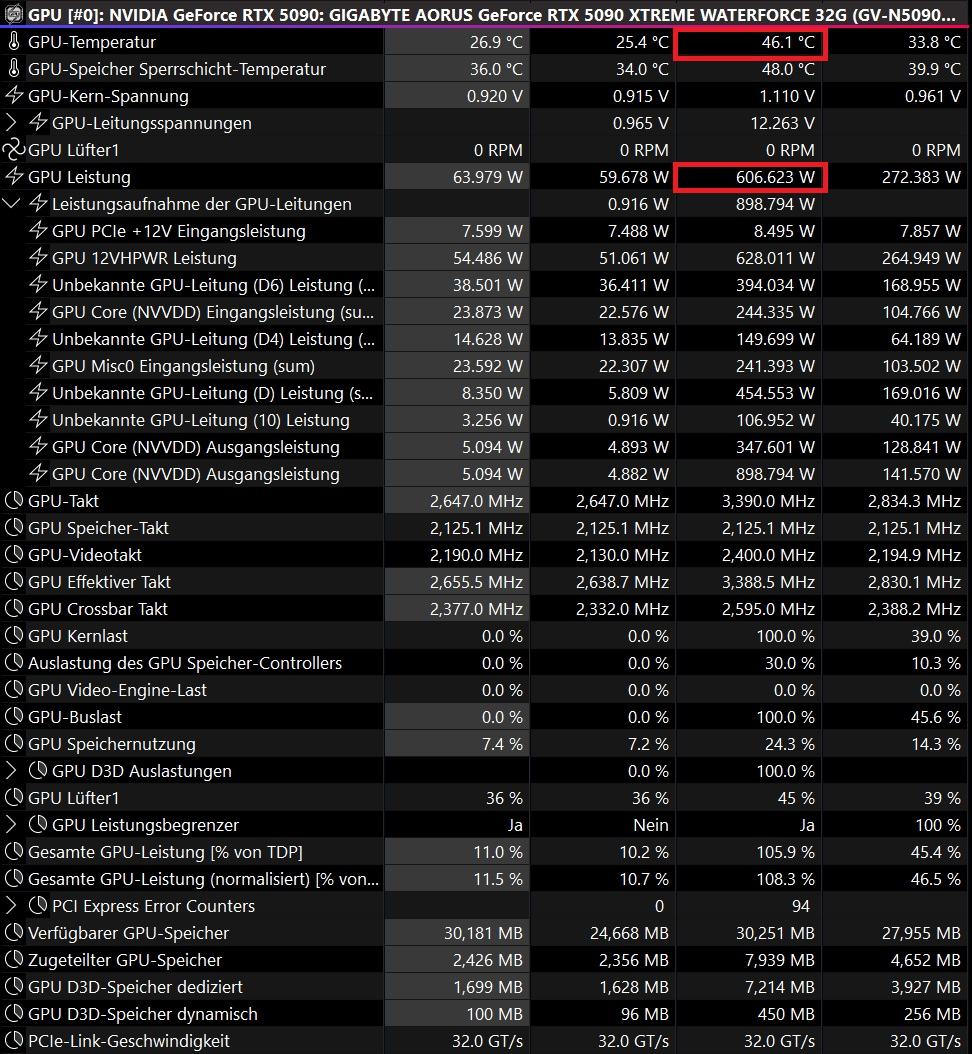The width and height of the screenshot is (972, 1054).
Task: Click average GPU power value 272.383 W
Action: (x=921, y=177)
